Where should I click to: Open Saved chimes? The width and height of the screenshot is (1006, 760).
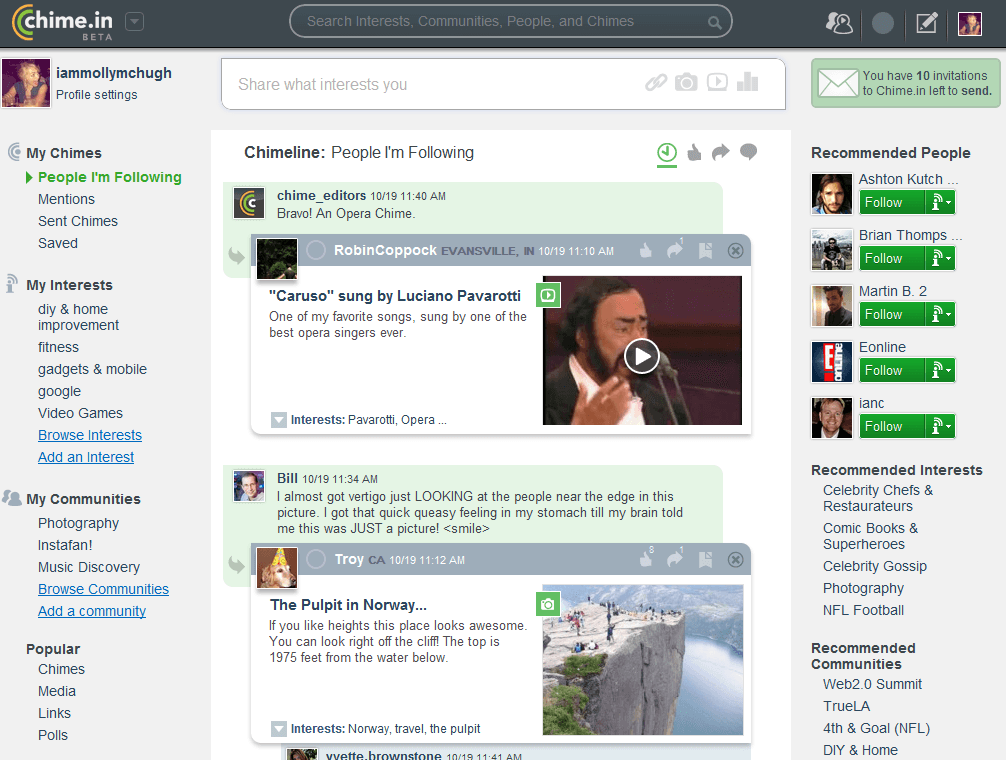click(58, 243)
